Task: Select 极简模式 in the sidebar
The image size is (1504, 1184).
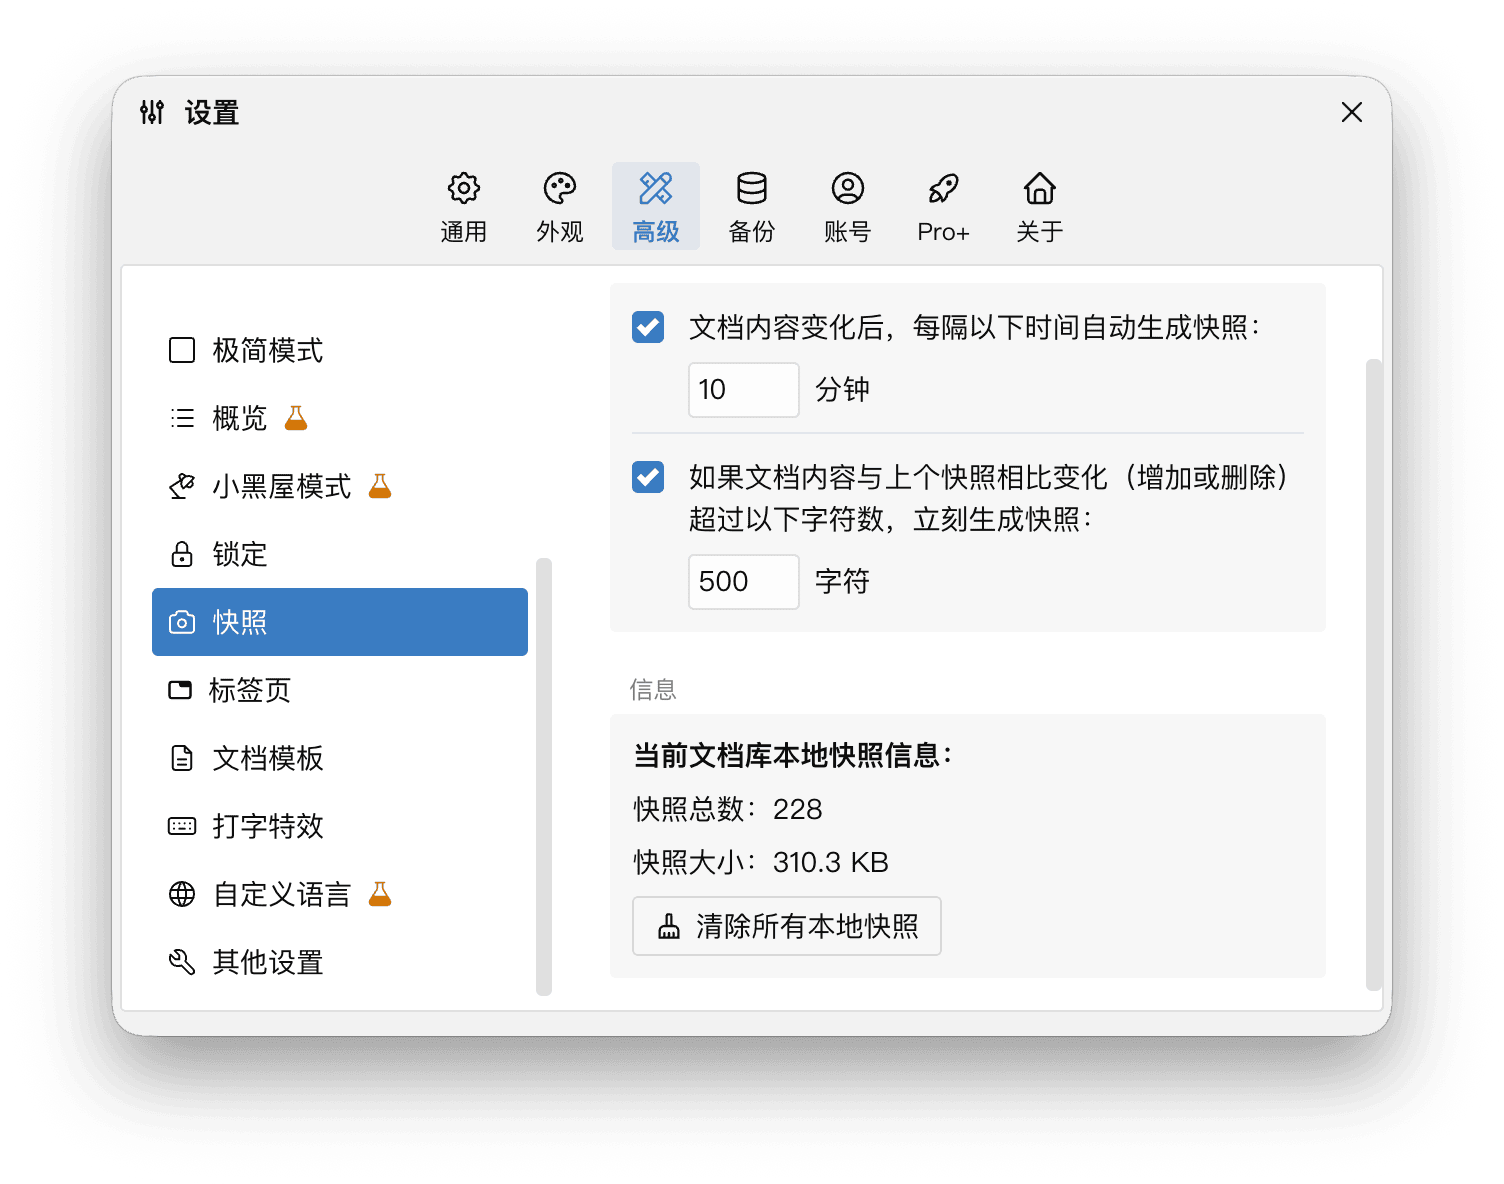Action: click(x=267, y=351)
